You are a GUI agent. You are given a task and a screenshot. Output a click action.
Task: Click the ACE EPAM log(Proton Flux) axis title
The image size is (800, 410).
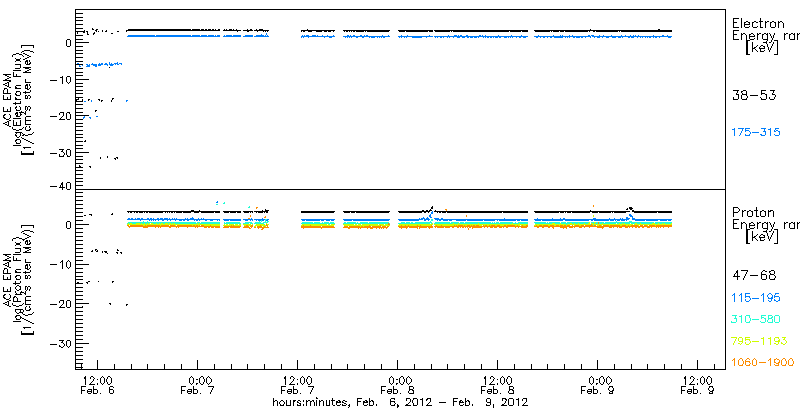pos(20,279)
